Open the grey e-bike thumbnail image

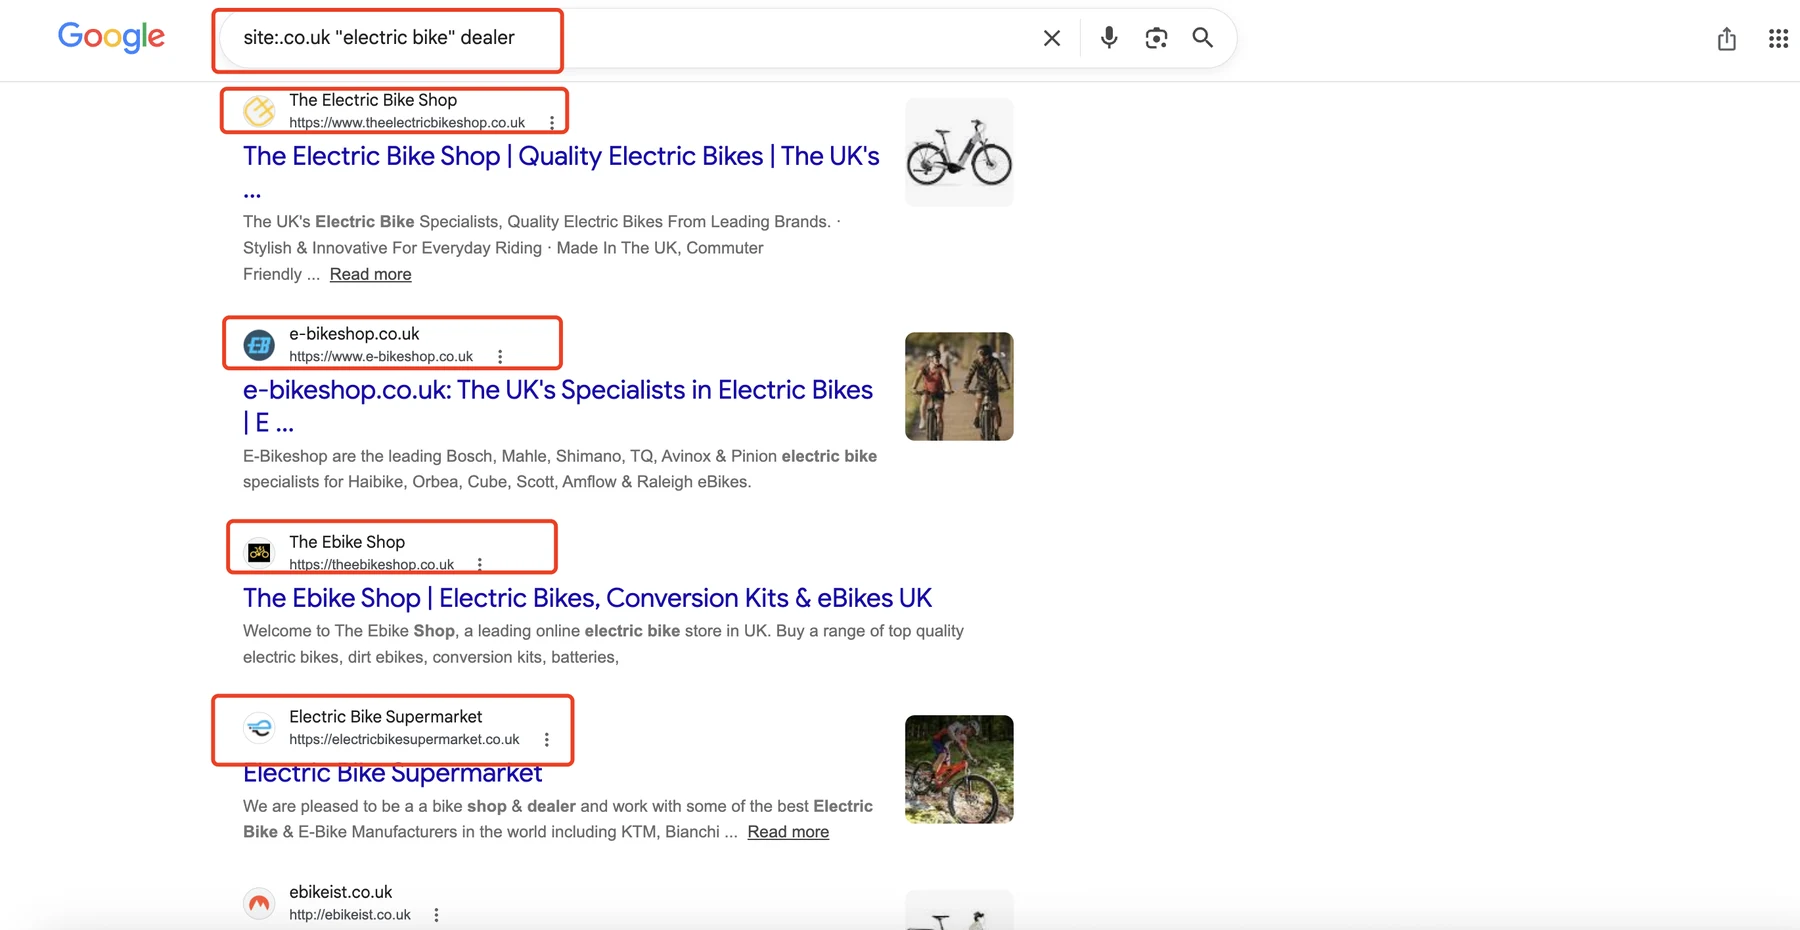click(x=959, y=152)
